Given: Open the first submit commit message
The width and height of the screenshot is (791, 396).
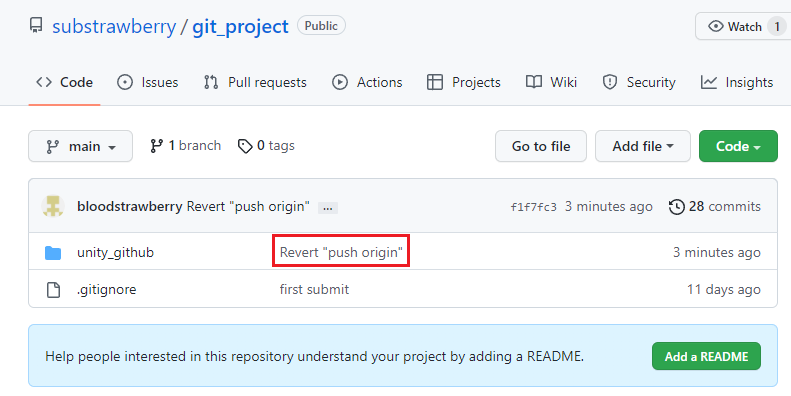Looking at the screenshot, I should coord(314,290).
